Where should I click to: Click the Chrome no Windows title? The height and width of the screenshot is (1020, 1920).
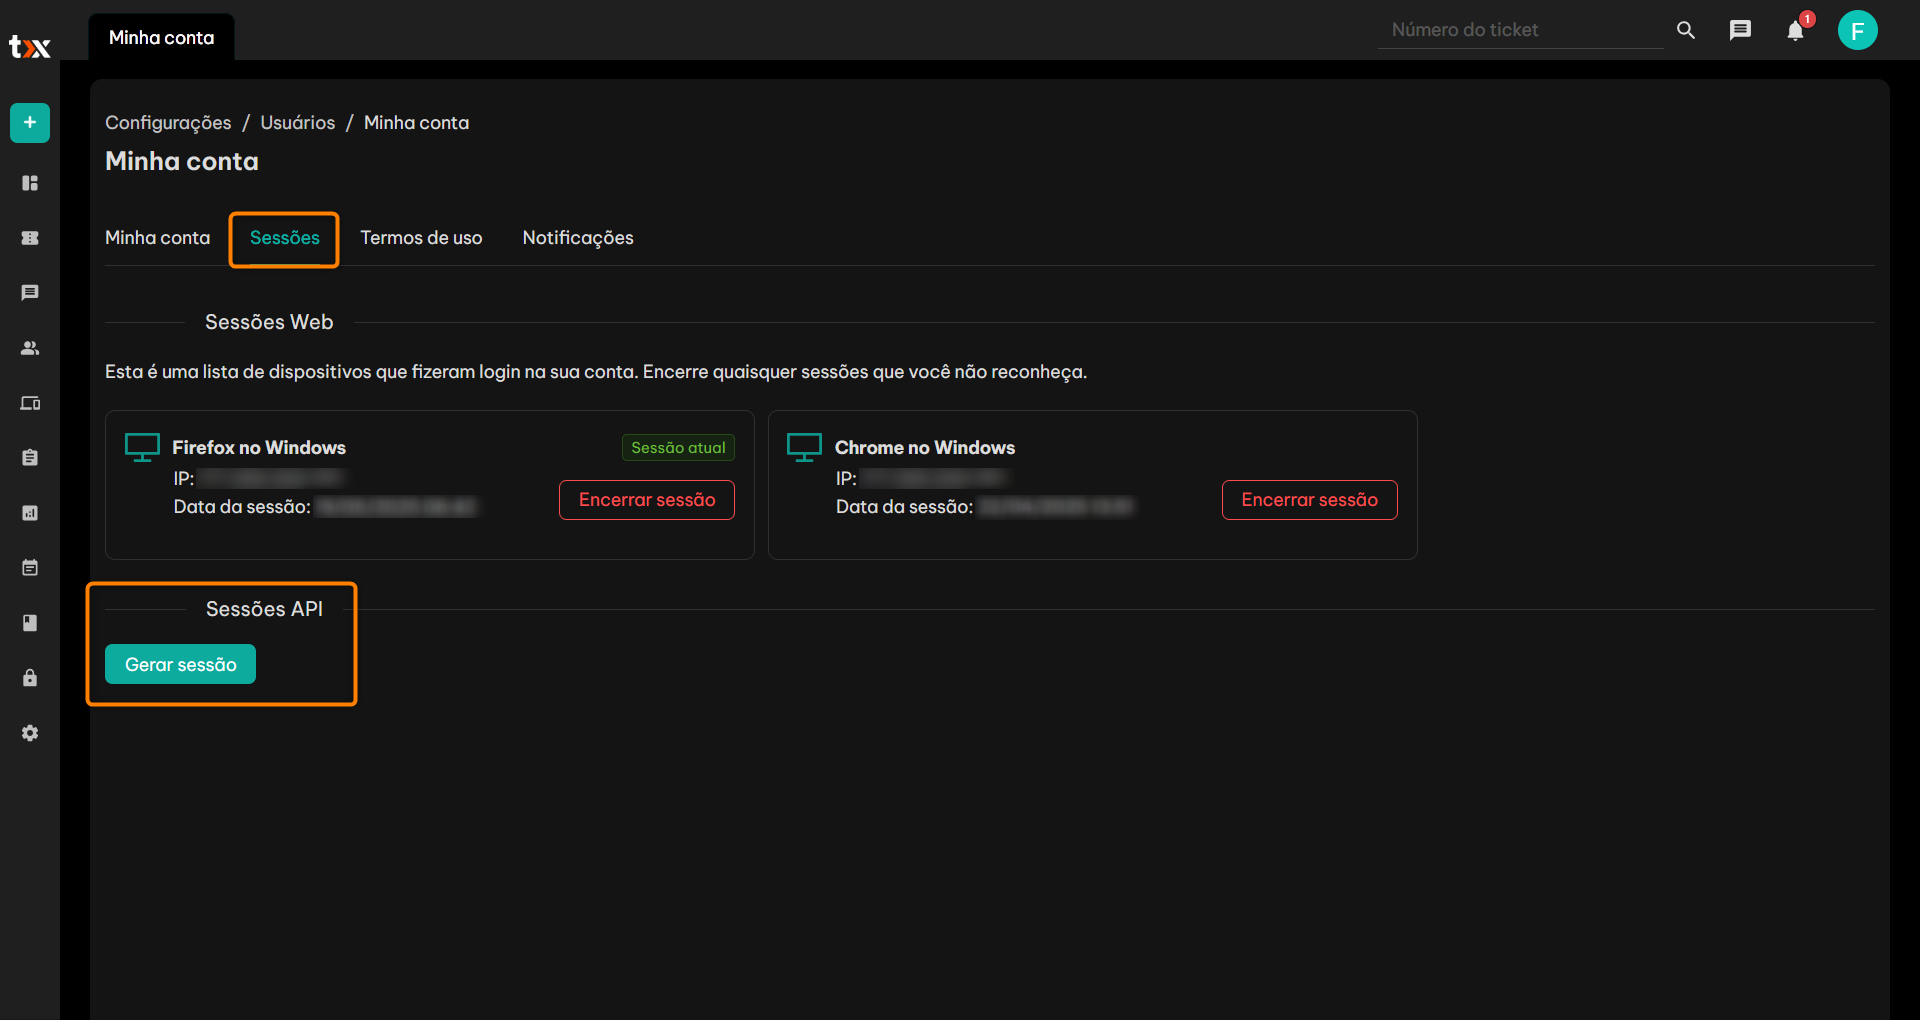[925, 448]
